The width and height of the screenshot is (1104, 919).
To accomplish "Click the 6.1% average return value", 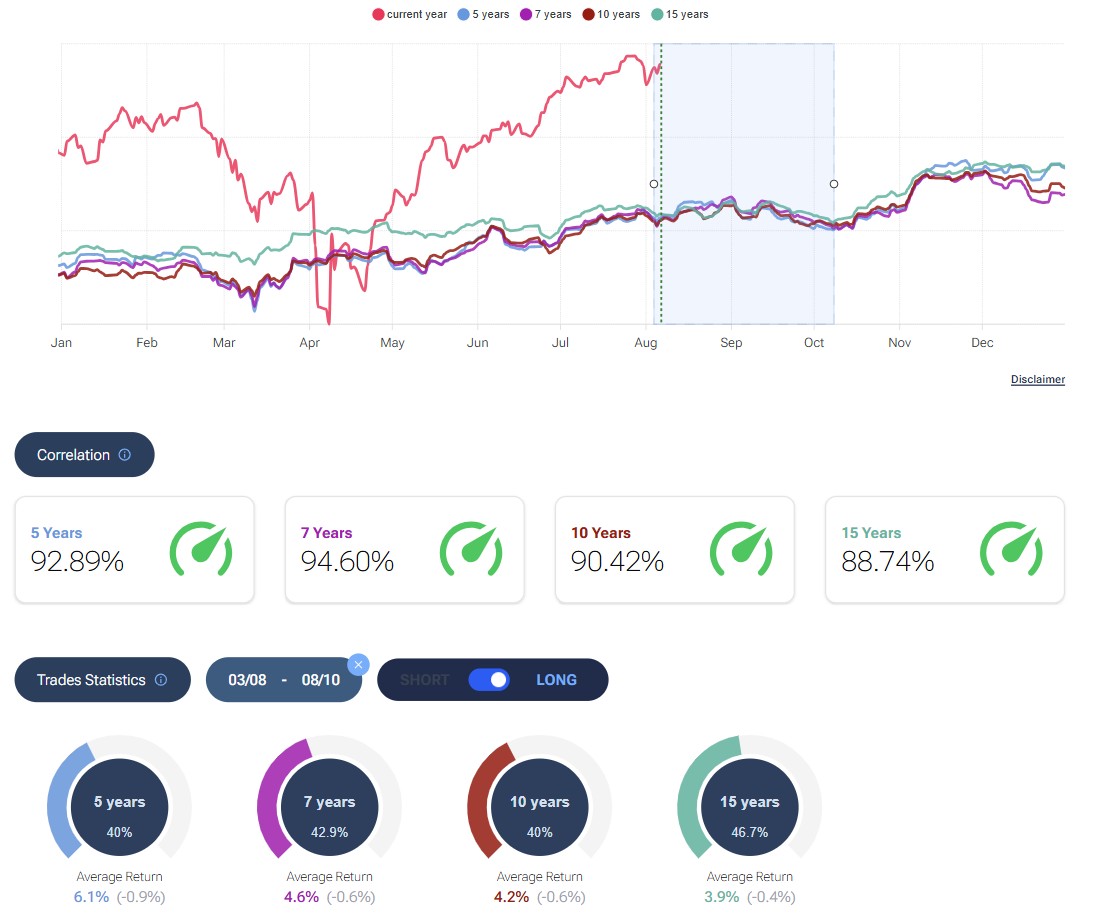I will coord(92,897).
